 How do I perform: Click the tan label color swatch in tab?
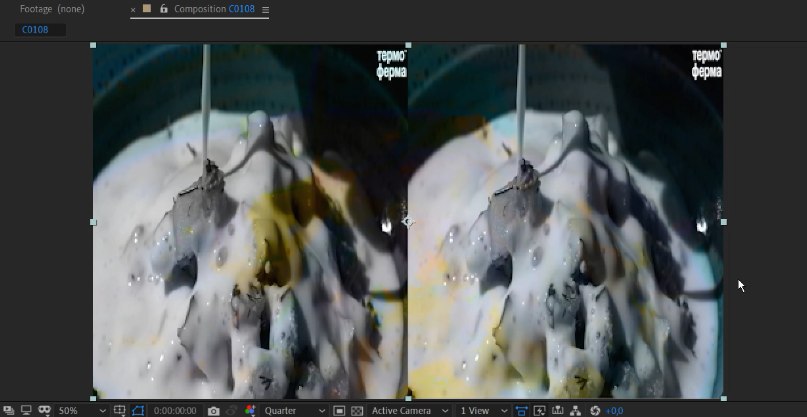(147, 8)
